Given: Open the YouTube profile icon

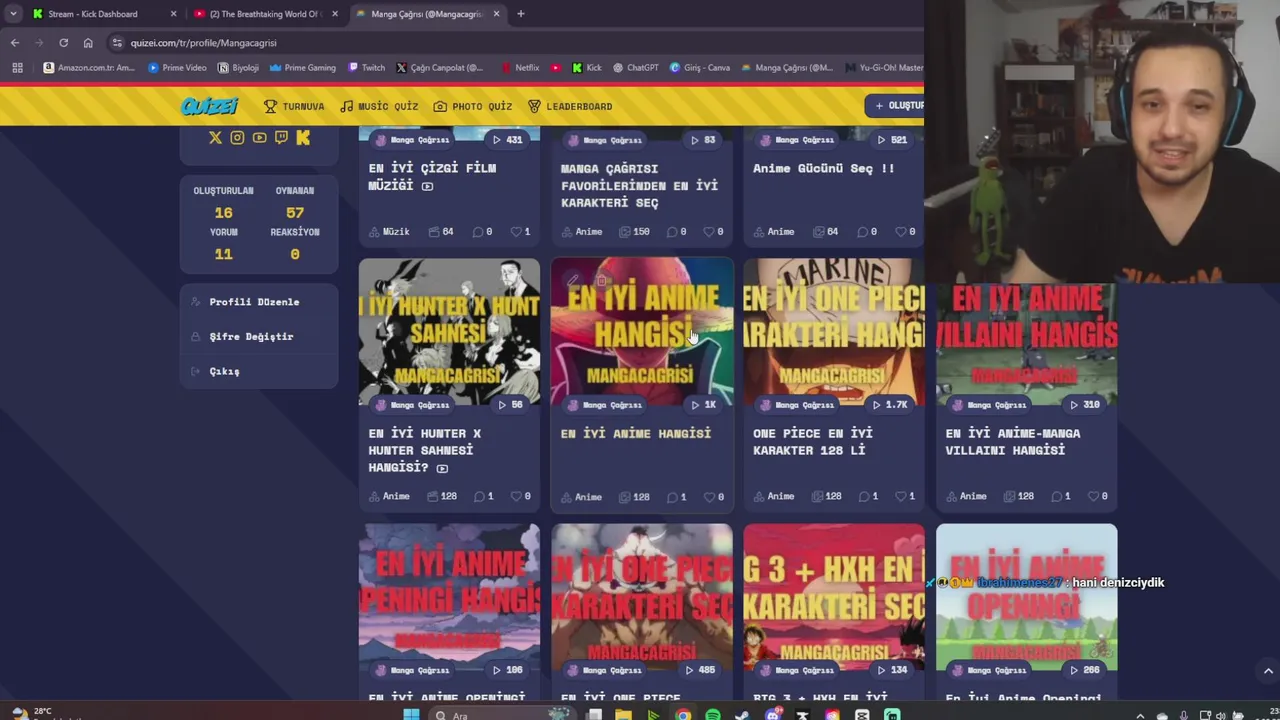Looking at the screenshot, I should pyautogui.click(x=259, y=138).
